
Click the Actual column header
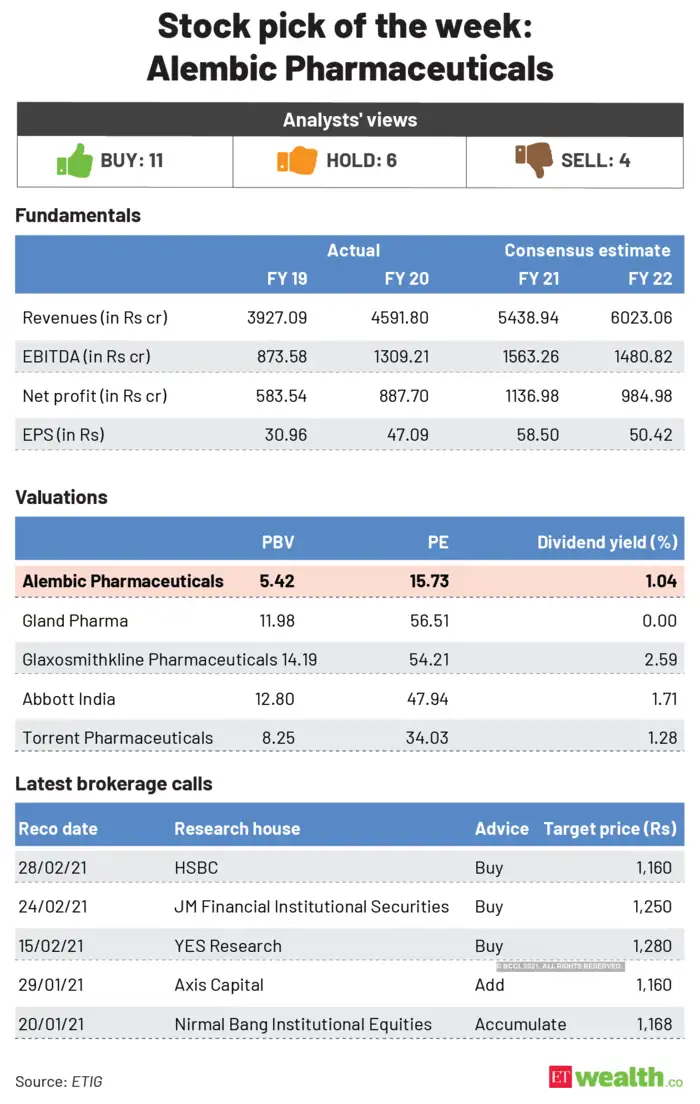point(354,251)
